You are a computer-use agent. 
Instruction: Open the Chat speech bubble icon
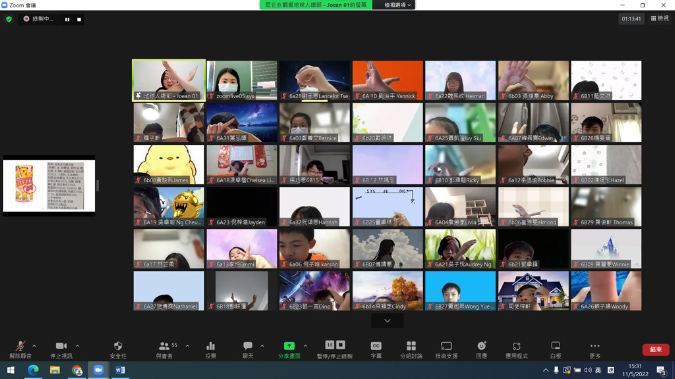[248, 349]
